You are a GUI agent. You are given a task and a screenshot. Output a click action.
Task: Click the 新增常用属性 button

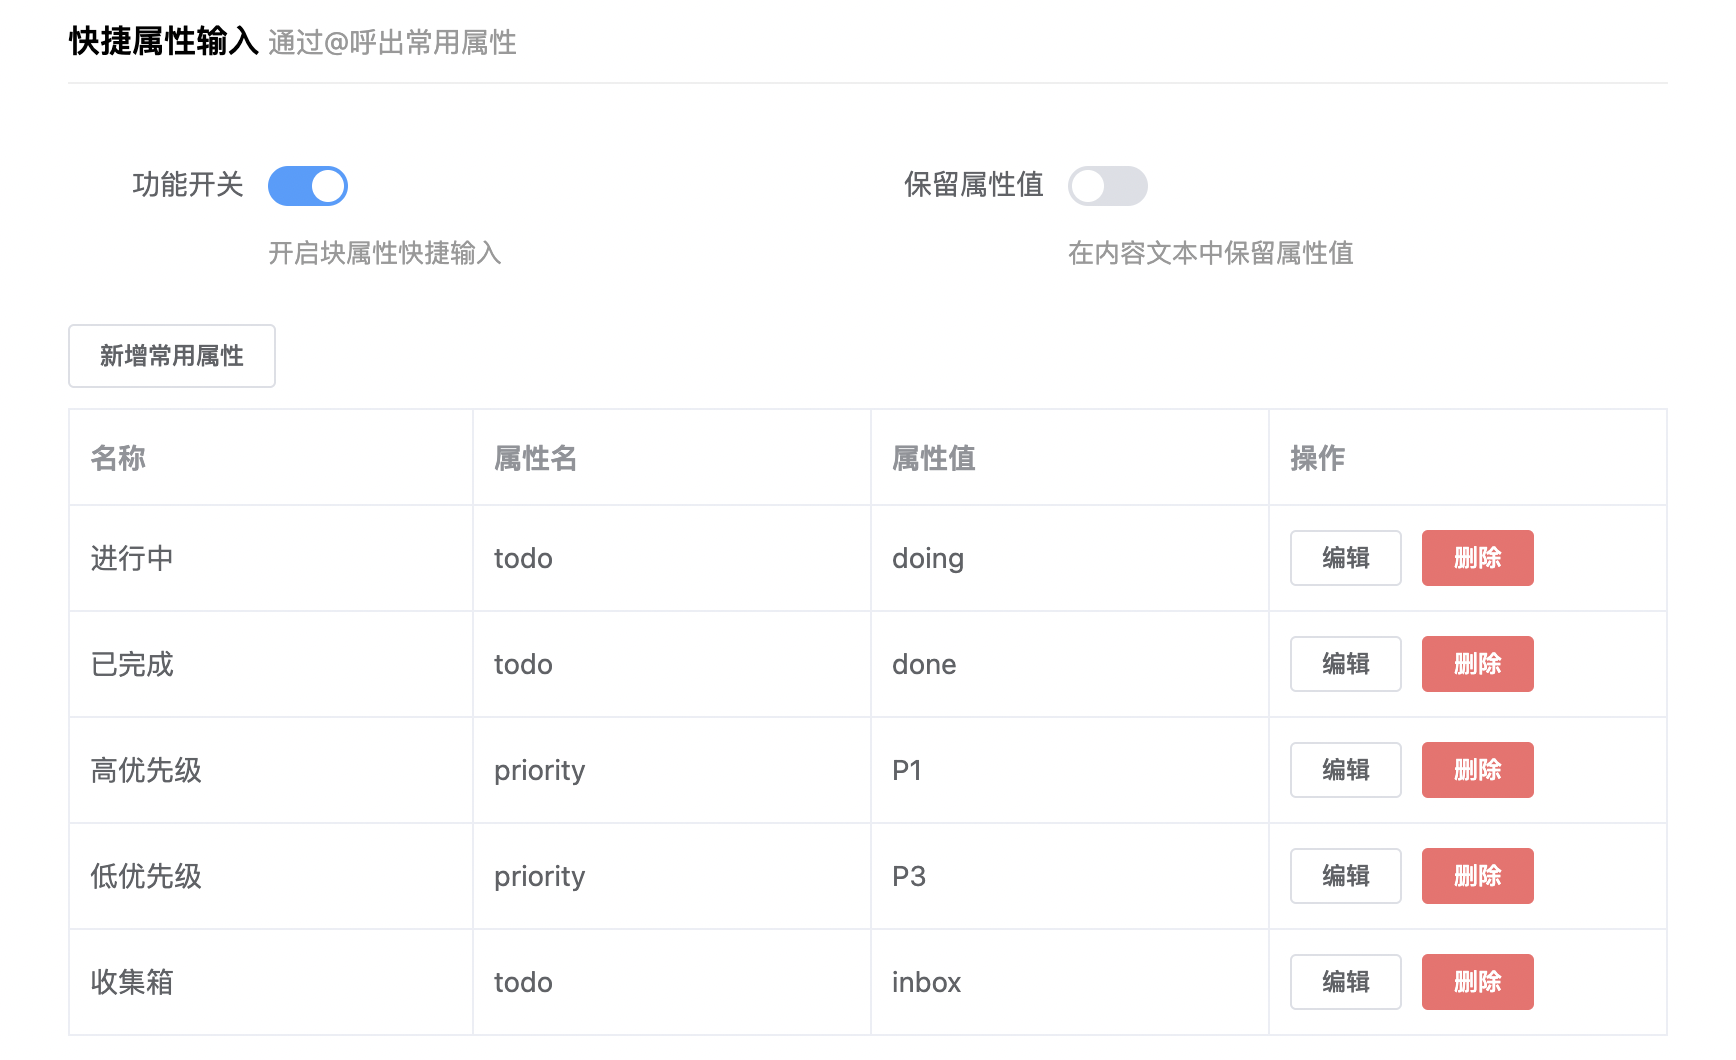coord(171,356)
